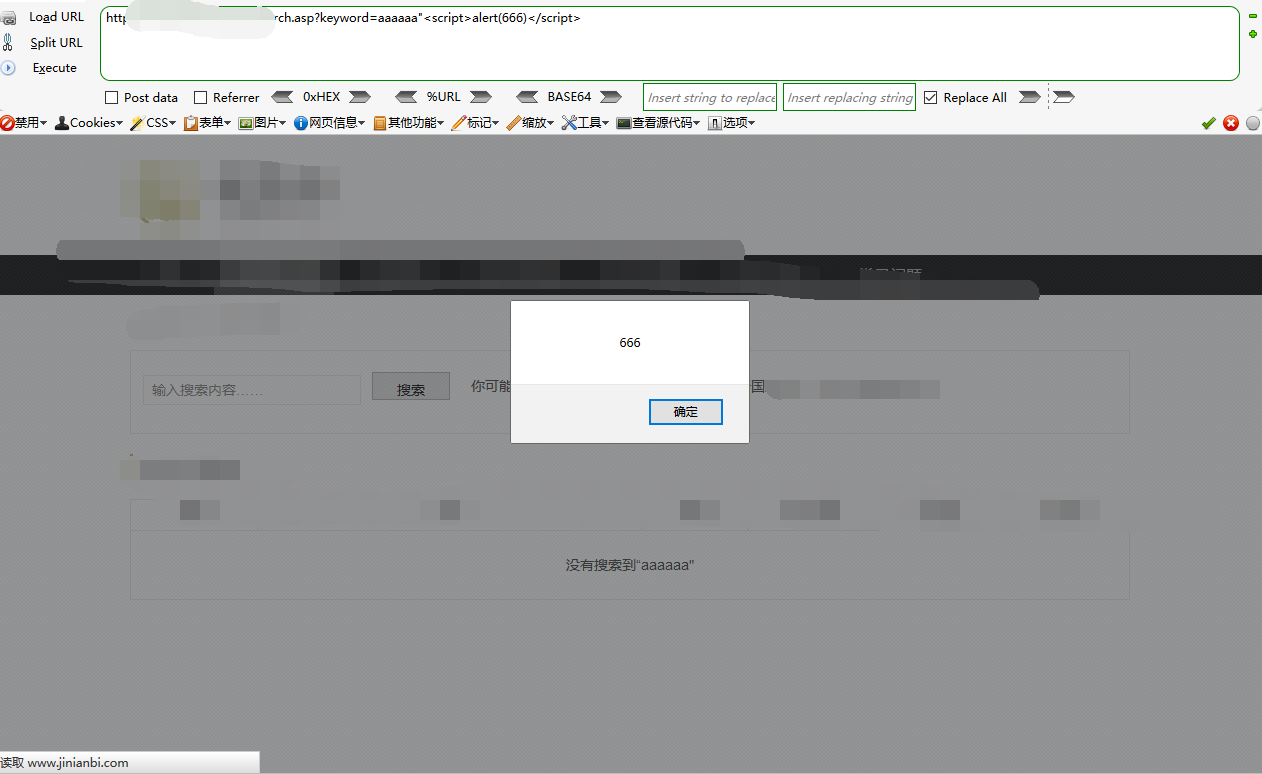Click the green minus icon beside URL box
Viewport: 1262px width, 774px height.
[1253, 16]
